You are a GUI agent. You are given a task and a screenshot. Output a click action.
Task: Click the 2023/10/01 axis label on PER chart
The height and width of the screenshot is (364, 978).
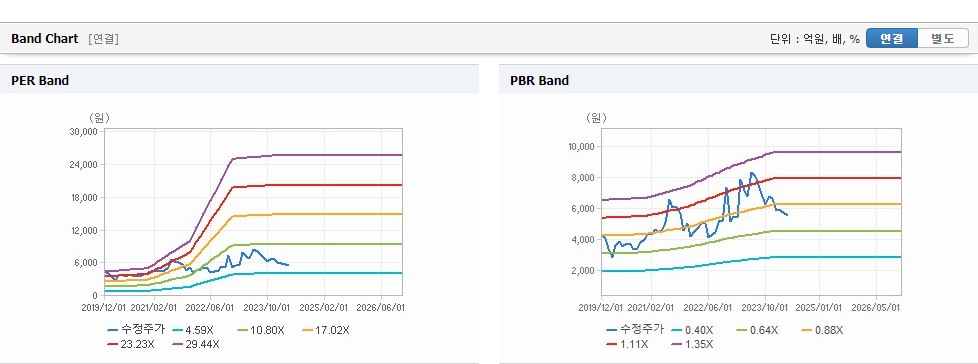click(269, 307)
